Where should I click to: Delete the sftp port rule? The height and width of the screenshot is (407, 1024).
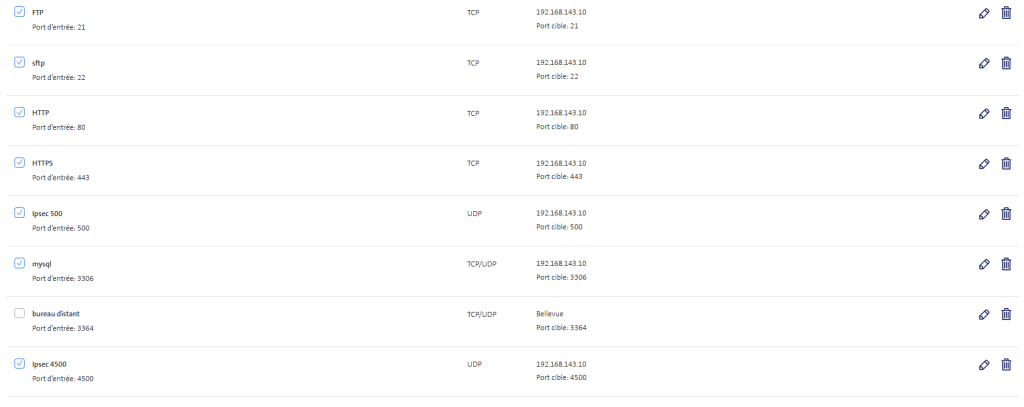click(x=1006, y=63)
